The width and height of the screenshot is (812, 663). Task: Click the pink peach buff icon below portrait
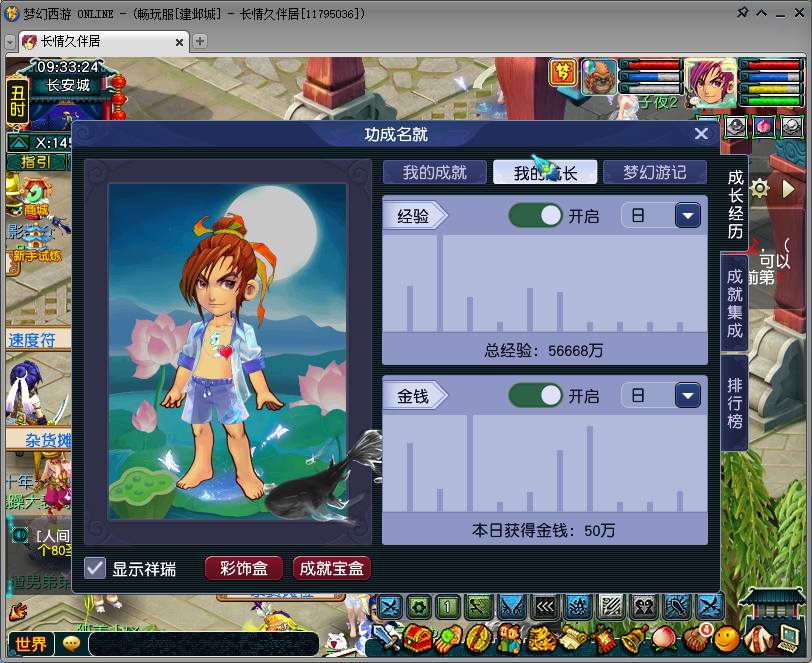click(763, 126)
